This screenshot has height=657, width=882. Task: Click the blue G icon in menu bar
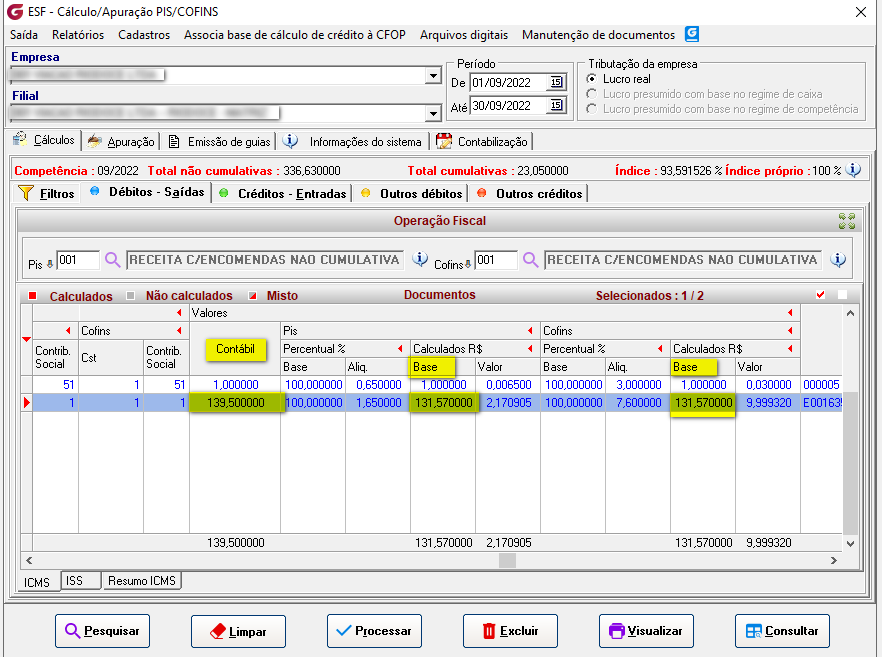pos(692,34)
